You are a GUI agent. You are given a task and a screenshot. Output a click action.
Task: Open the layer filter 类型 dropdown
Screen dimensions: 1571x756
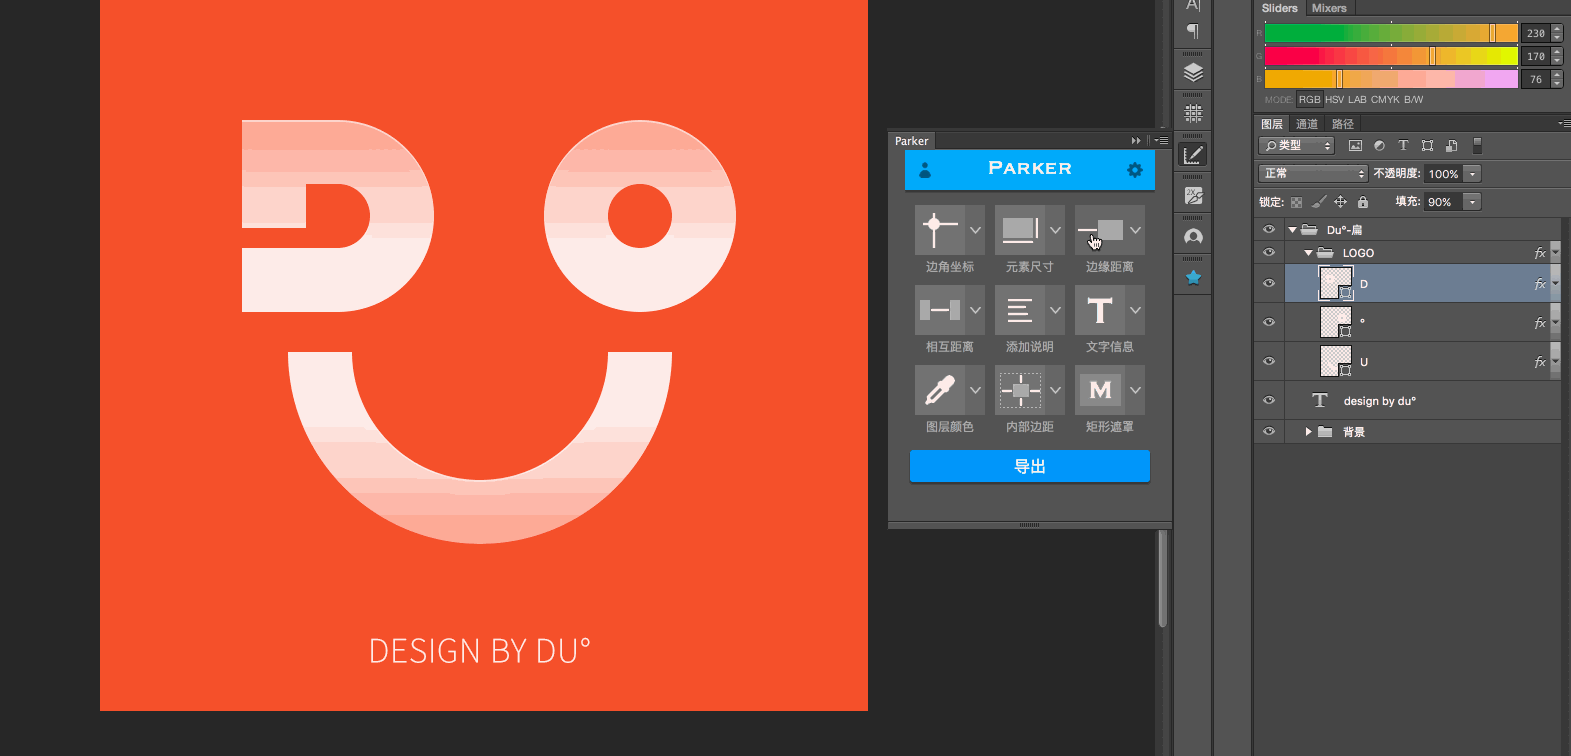(x=1297, y=146)
